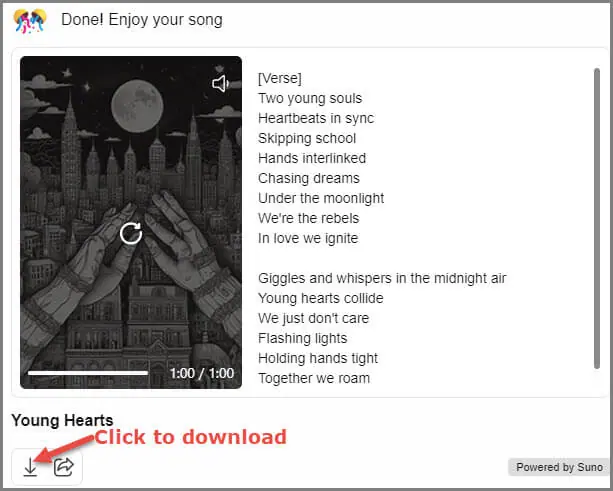Click the moon in the cover artwork

point(137,106)
